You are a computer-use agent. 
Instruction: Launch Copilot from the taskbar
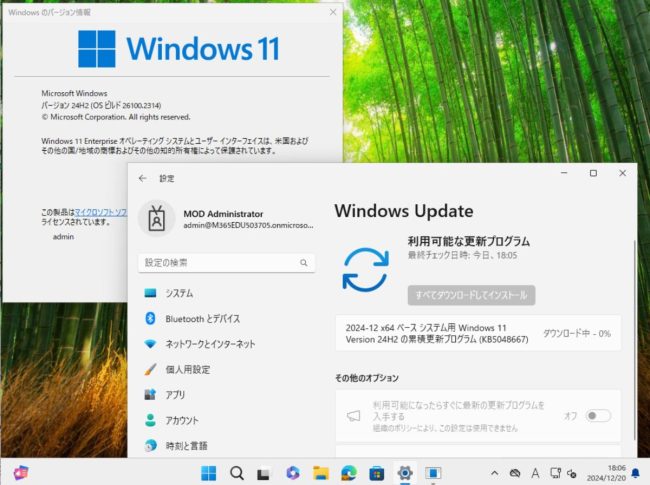[293, 473]
